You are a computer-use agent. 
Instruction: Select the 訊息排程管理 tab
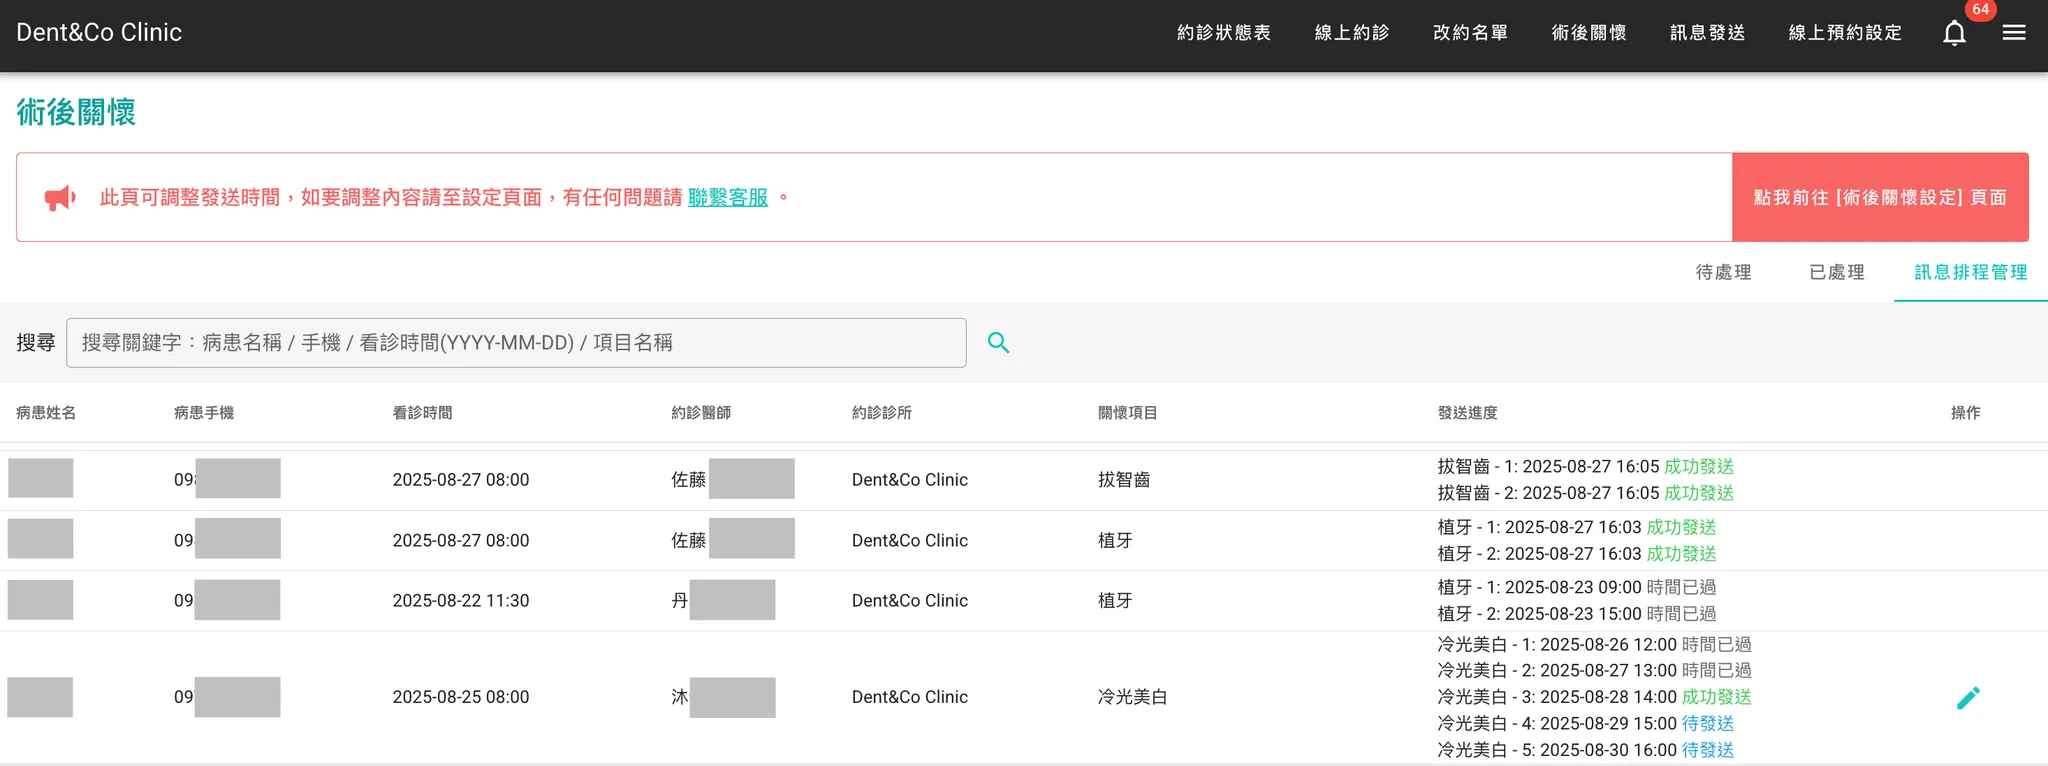(1970, 273)
